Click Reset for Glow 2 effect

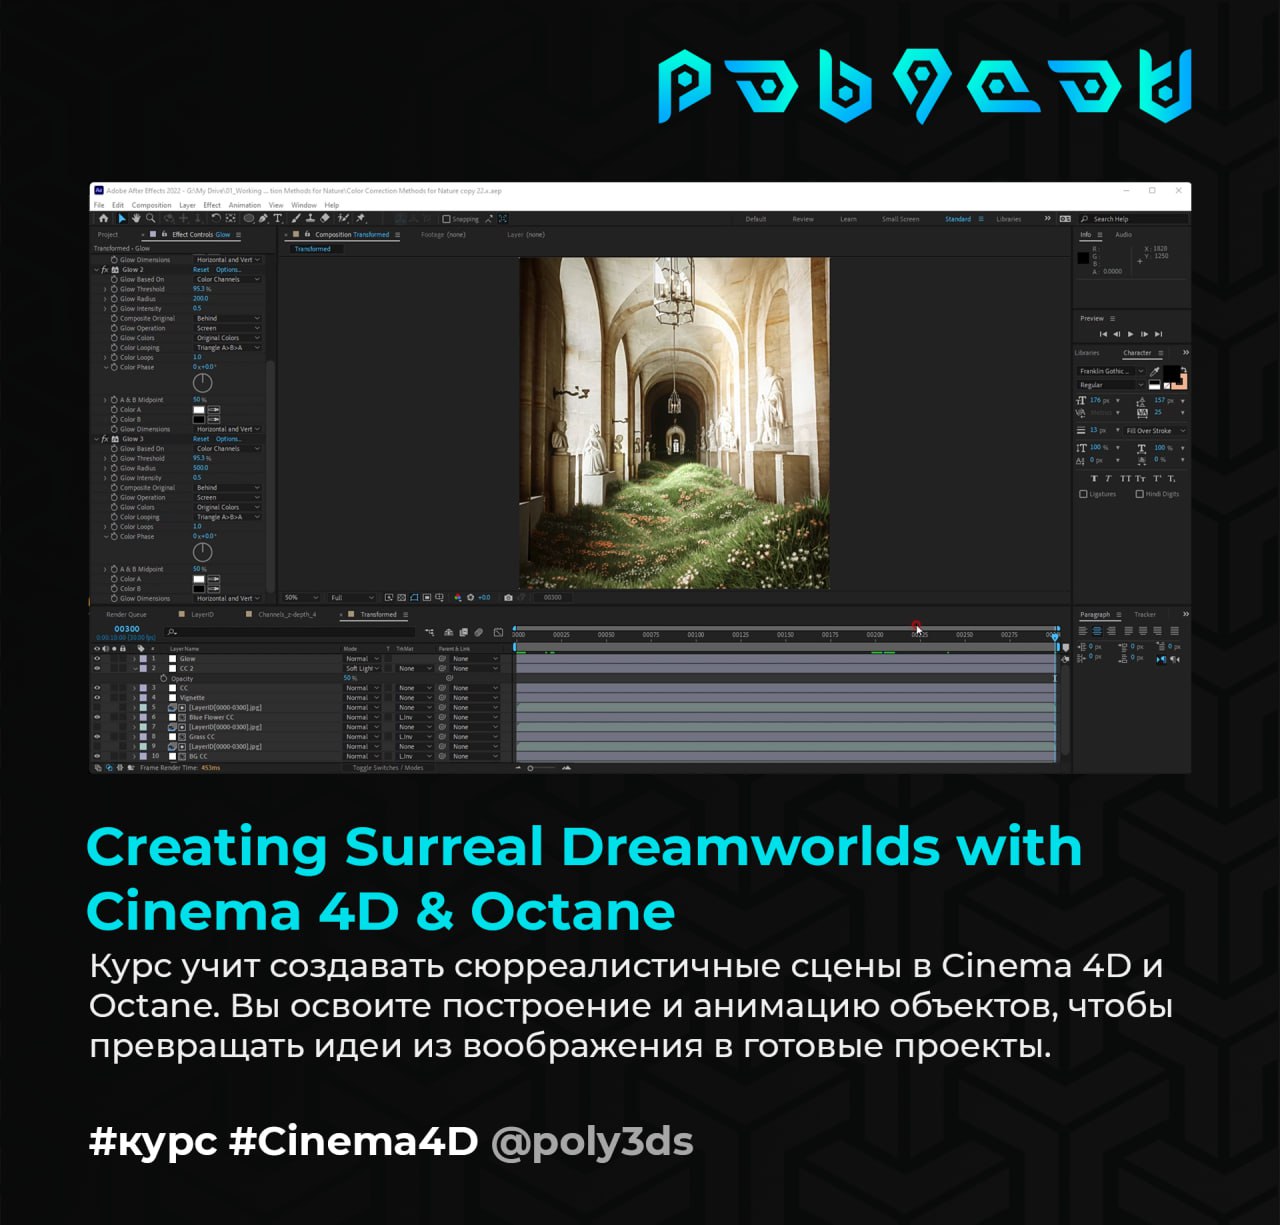[201, 270]
